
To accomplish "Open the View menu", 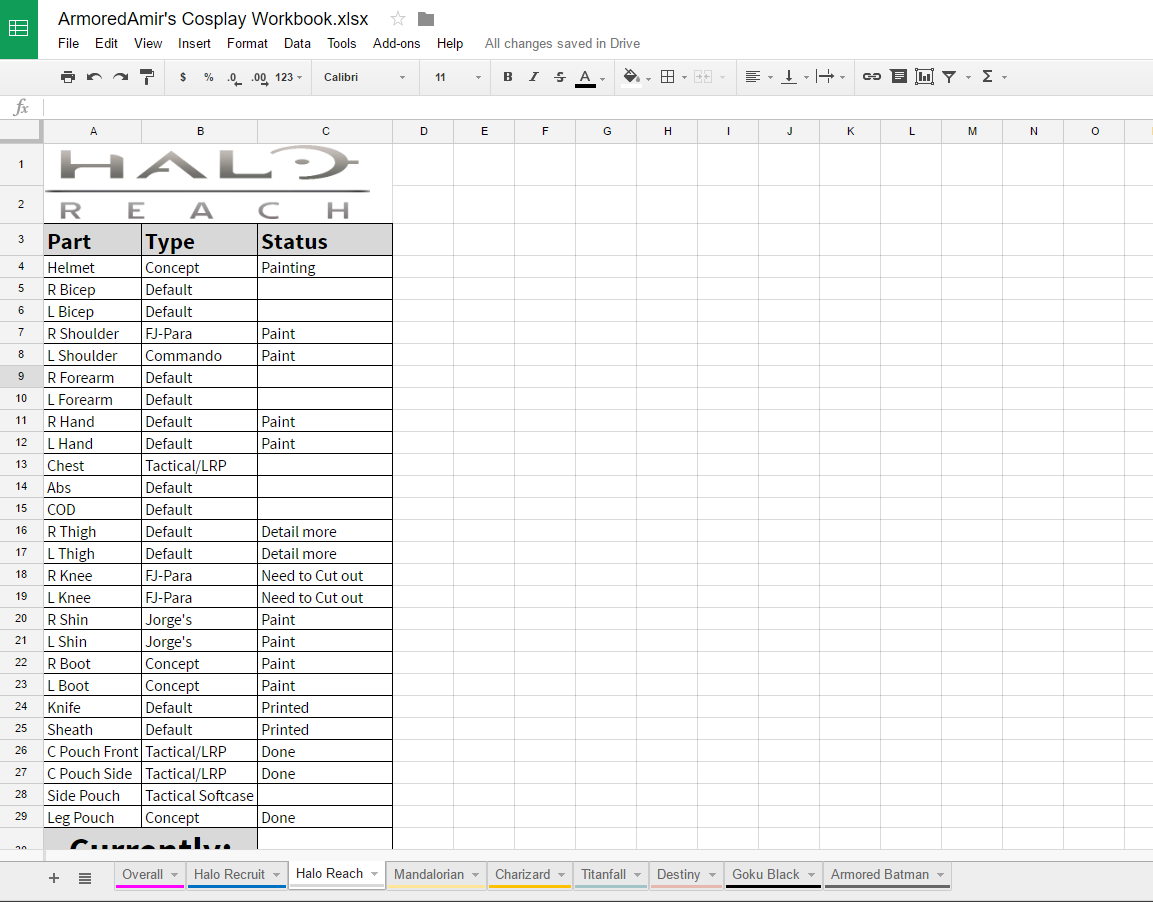I will (148, 43).
